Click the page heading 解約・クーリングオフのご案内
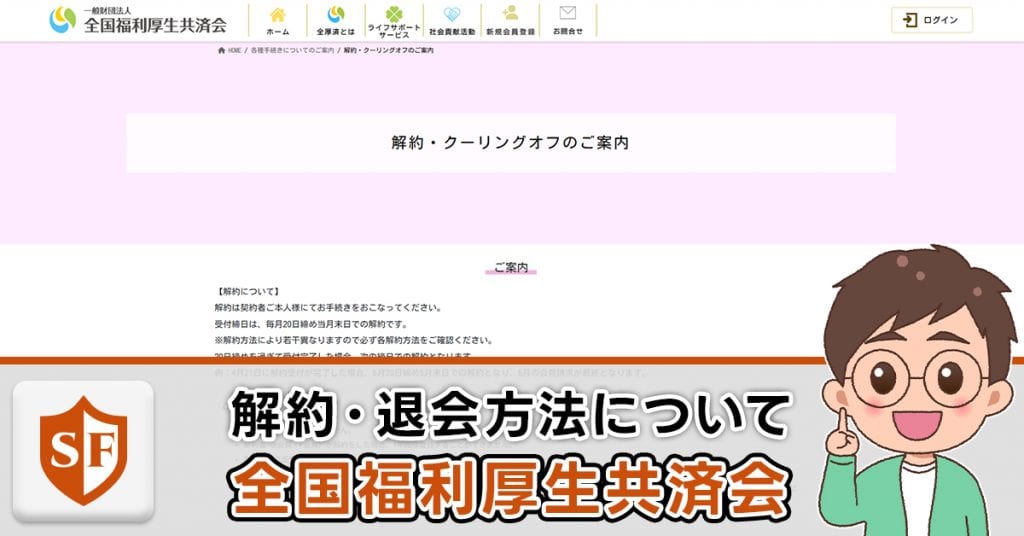The width and height of the screenshot is (1024, 536). pos(510,142)
